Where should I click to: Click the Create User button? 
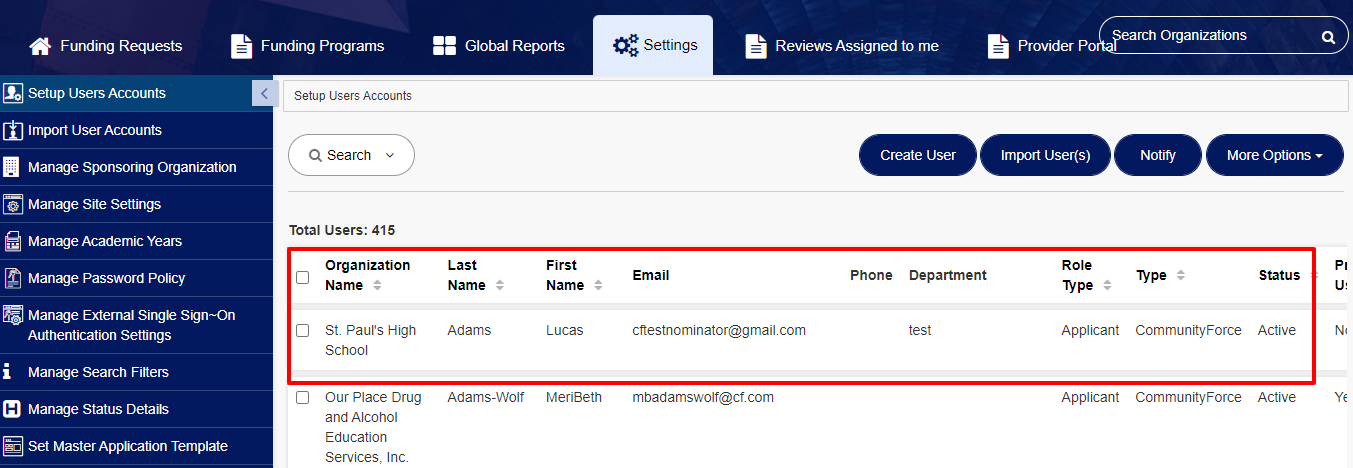click(918, 155)
